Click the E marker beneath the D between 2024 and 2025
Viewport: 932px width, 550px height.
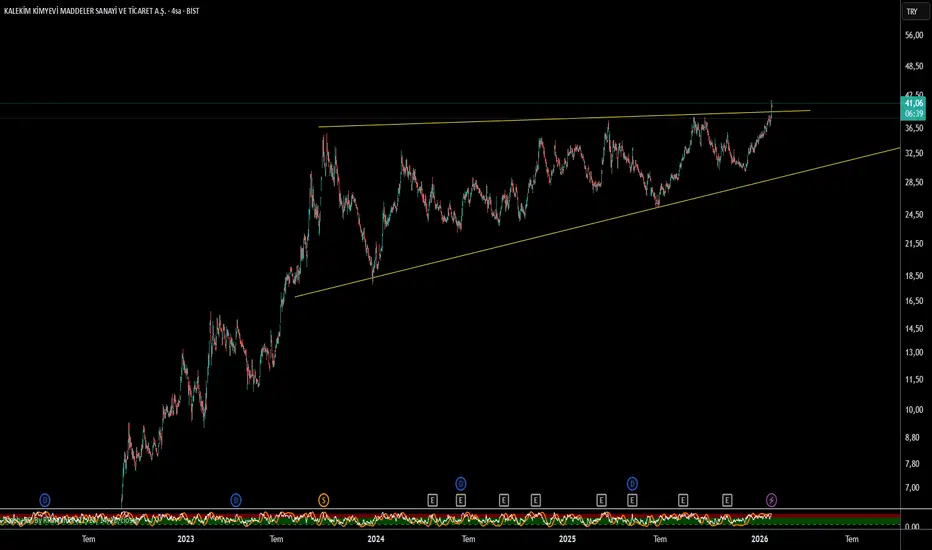pyautogui.click(x=461, y=500)
